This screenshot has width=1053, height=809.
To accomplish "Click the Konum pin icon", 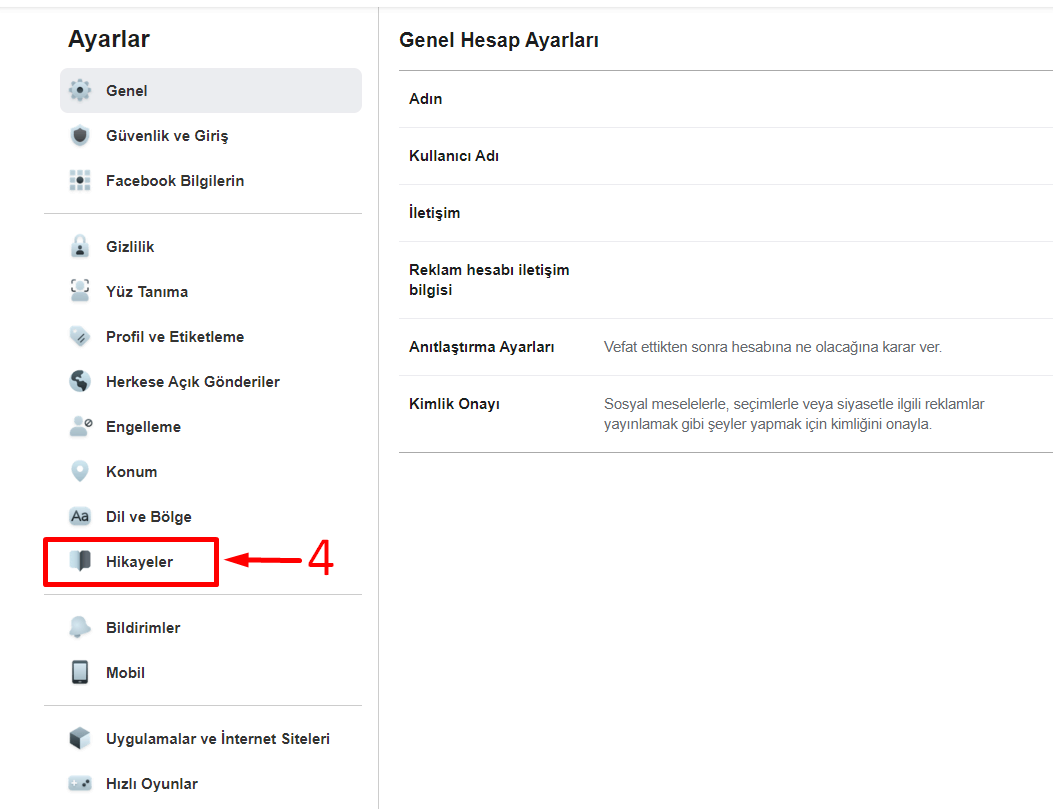I will click(80, 472).
